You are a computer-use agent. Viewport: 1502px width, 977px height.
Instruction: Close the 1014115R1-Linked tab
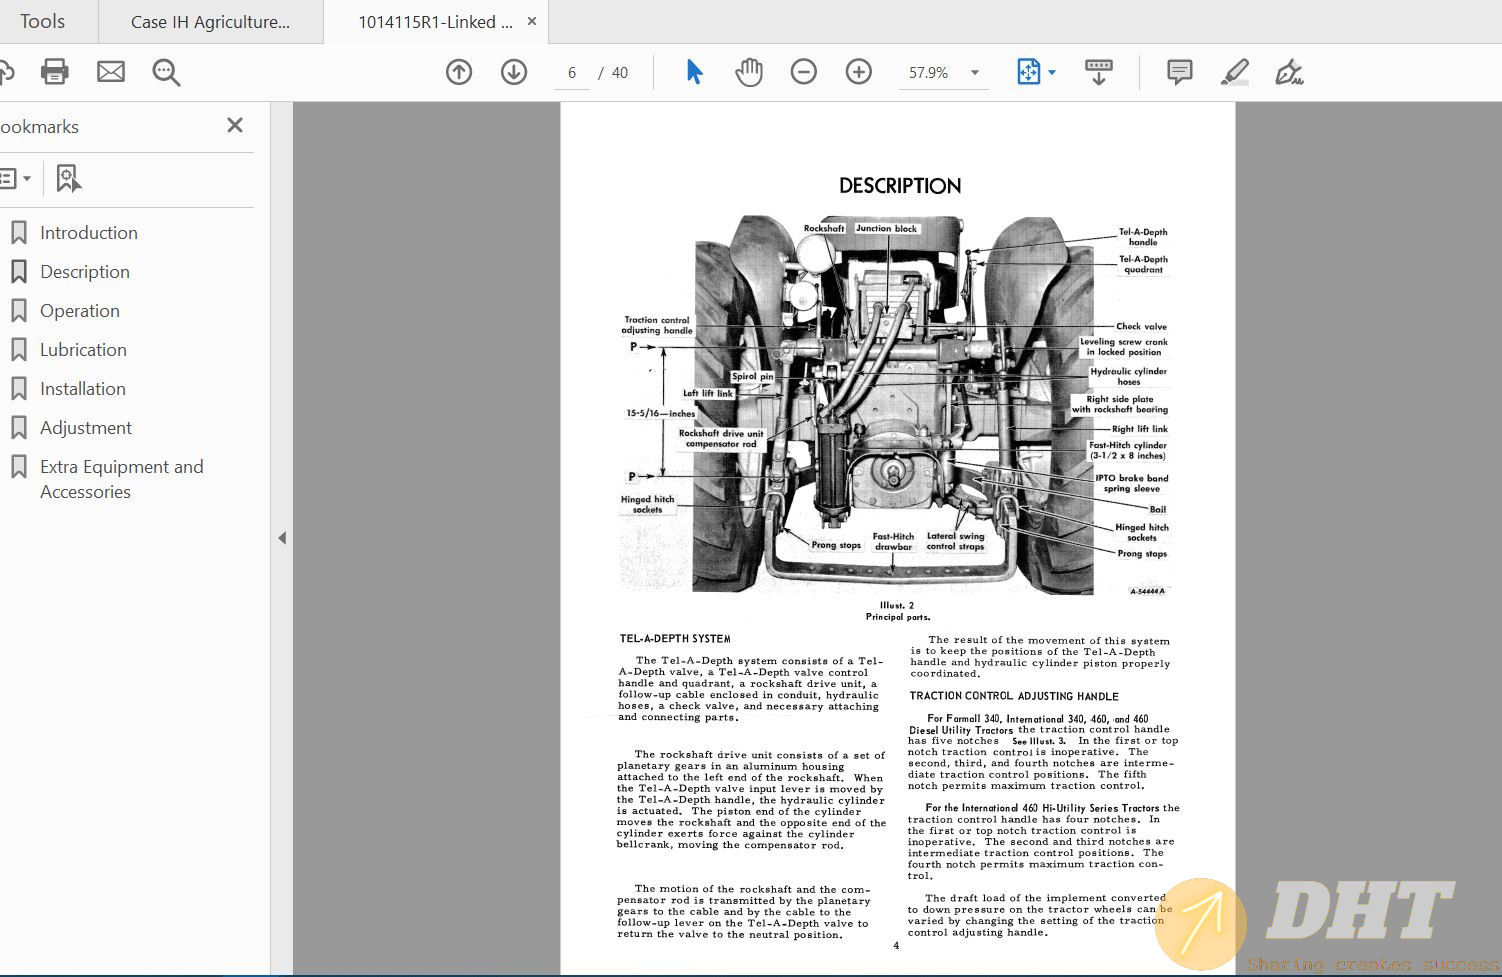[x=532, y=21]
